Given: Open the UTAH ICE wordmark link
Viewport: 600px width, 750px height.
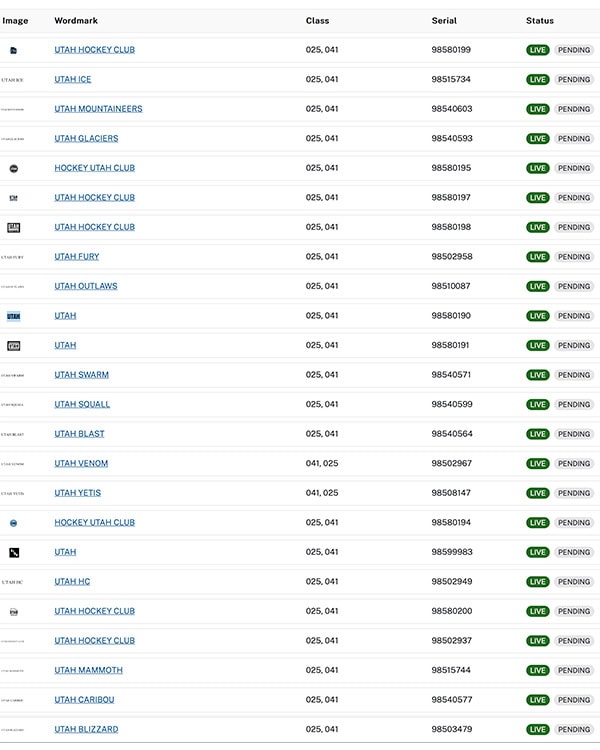Looking at the screenshot, I should 73,79.
